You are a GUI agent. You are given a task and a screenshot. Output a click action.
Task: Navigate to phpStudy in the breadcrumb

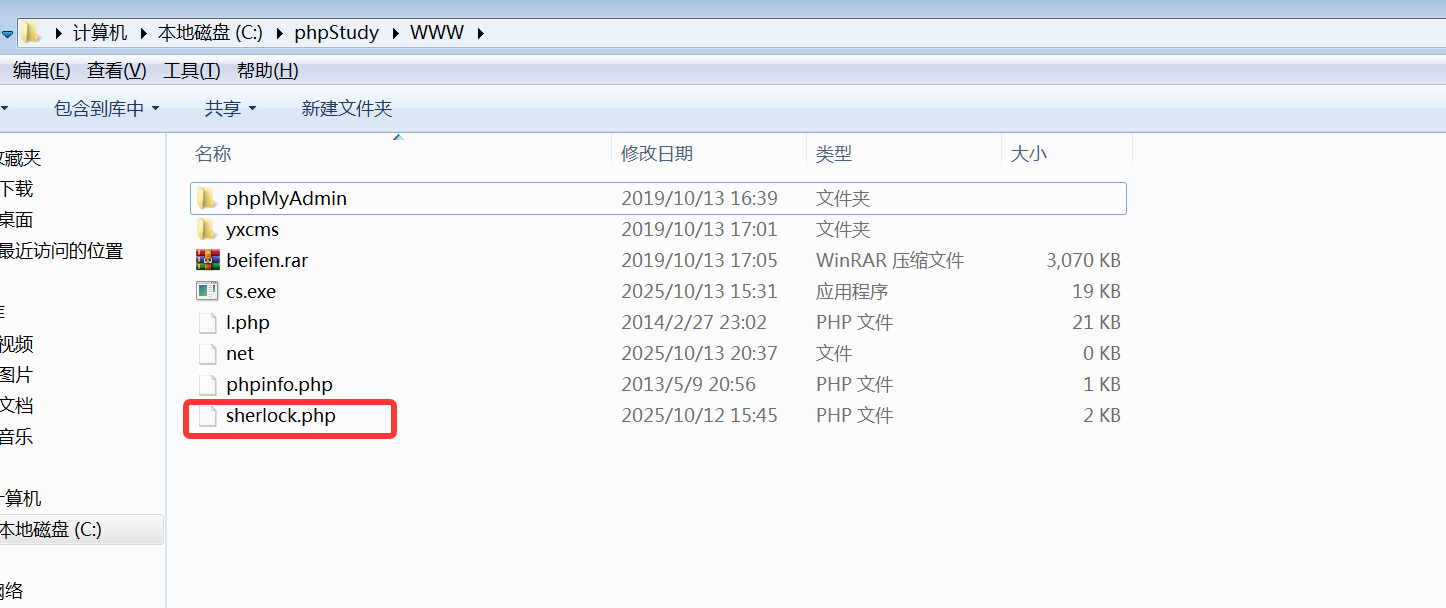[x=336, y=33]
